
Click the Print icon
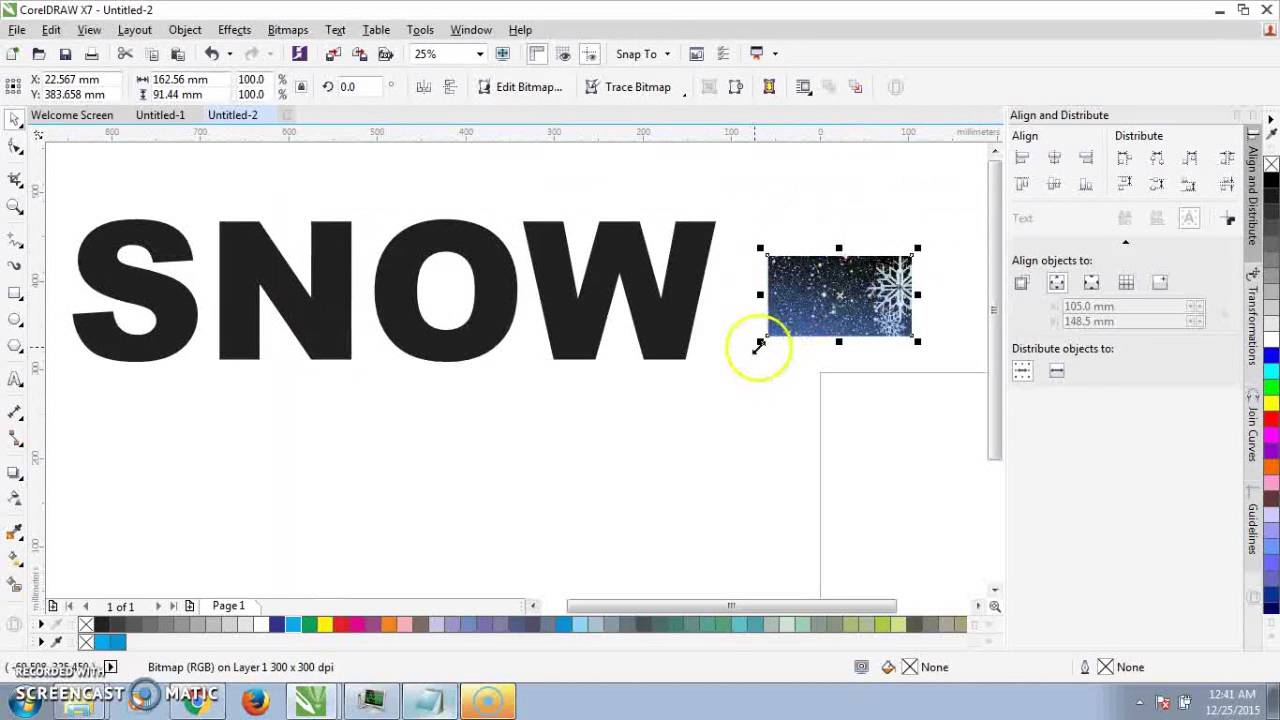(91, 54)
